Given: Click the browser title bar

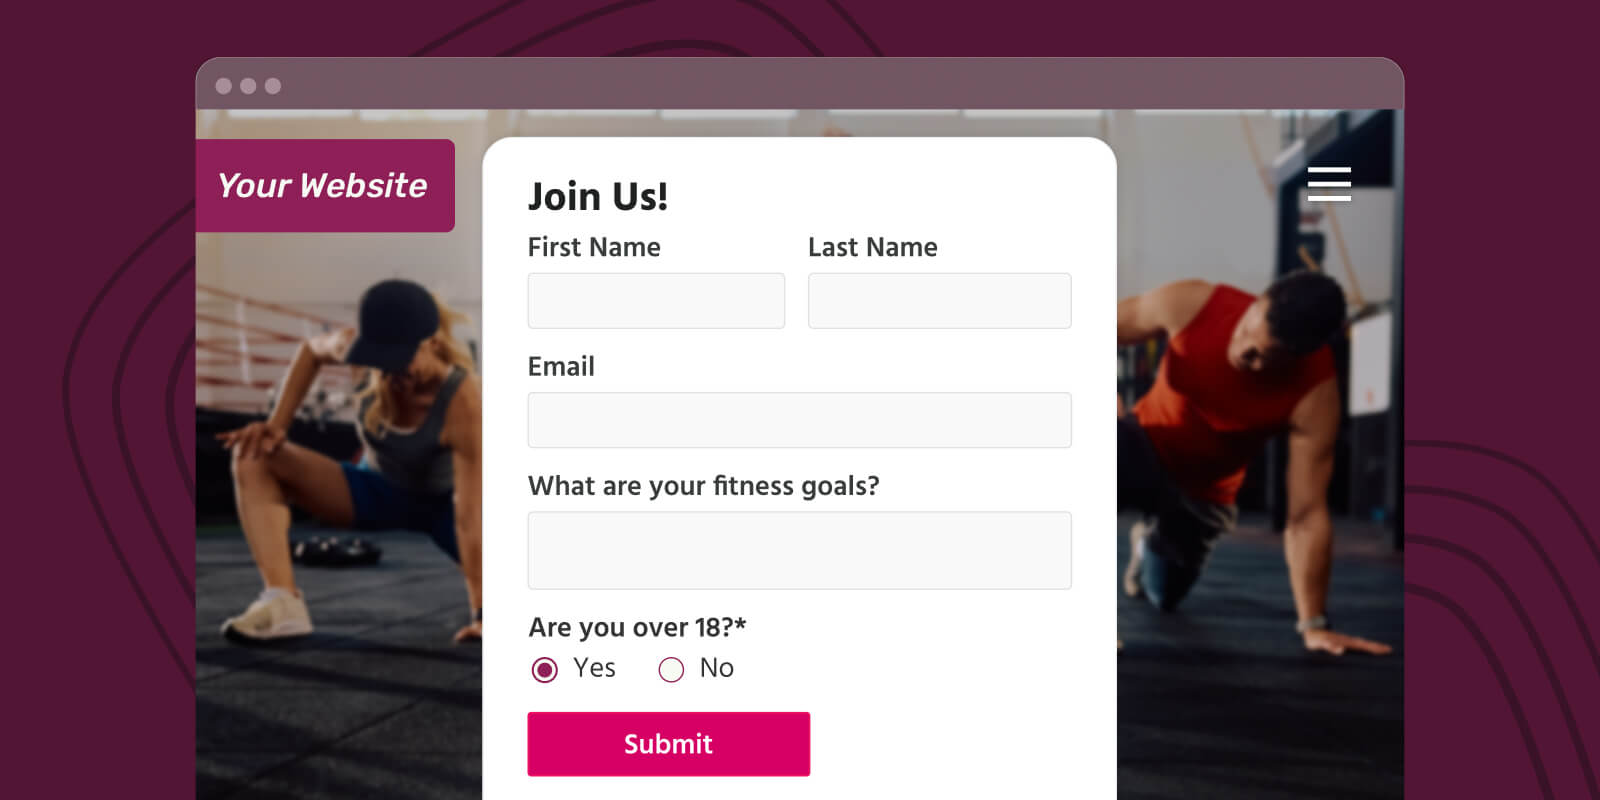Looking at the screenshot, I should coord(800,85).
